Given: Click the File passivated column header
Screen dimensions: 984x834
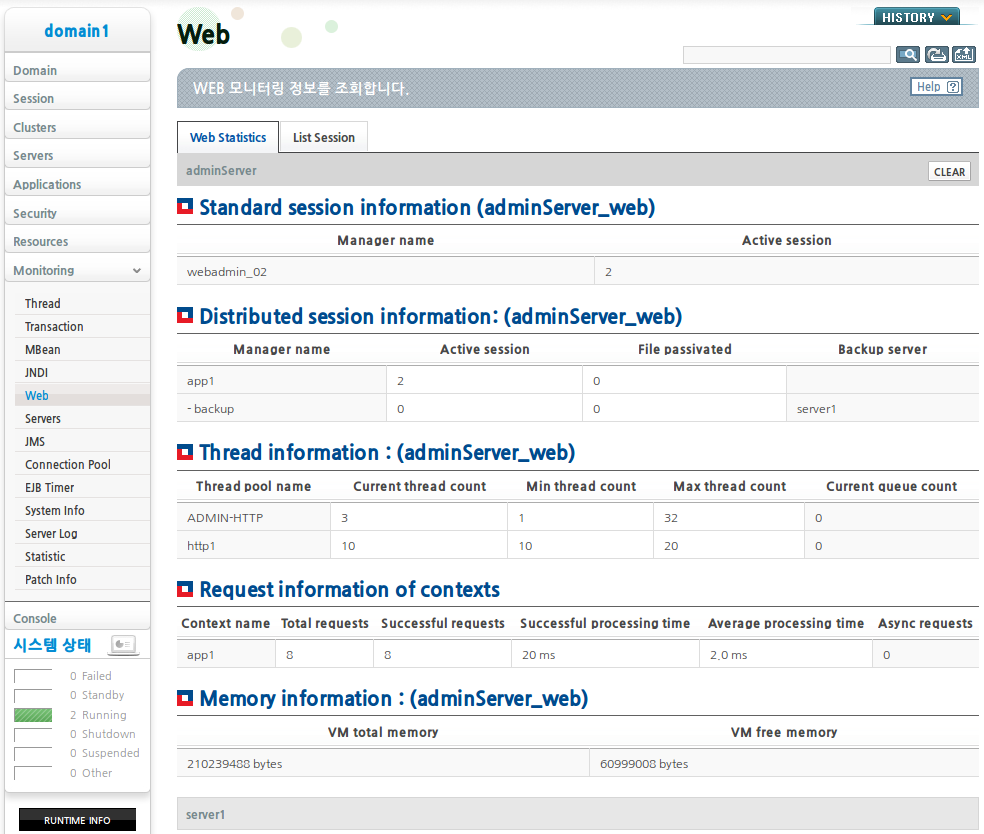Looking at the screenshot, I should tap(685, 350).
